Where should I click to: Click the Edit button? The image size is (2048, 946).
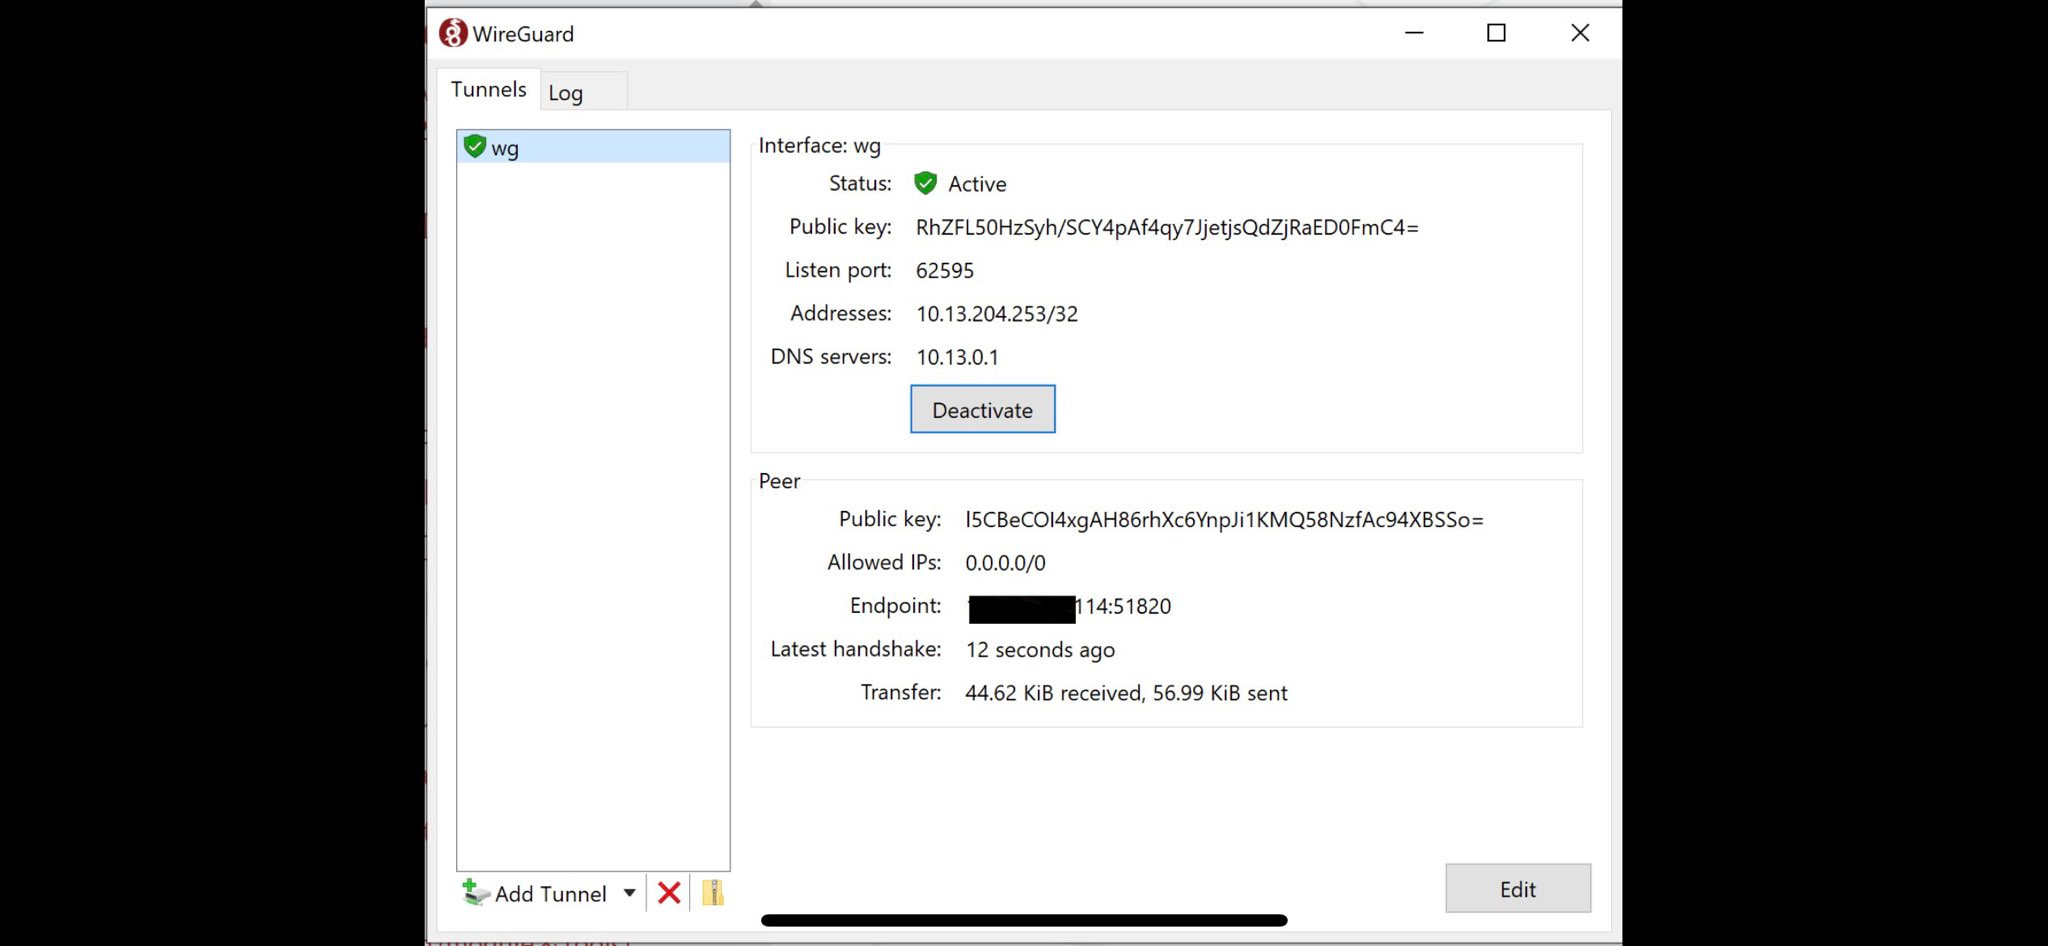1517,888
